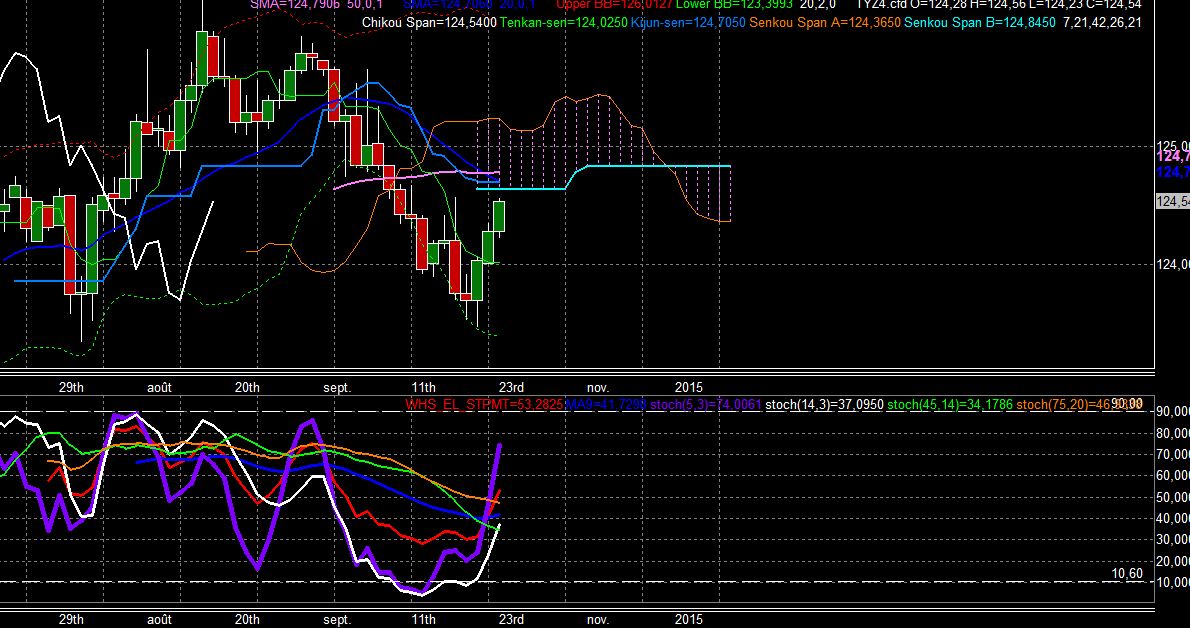
Task: Click 60,00 on the indicator scale
Action: pyautogui.click(x=1173, y=476)
